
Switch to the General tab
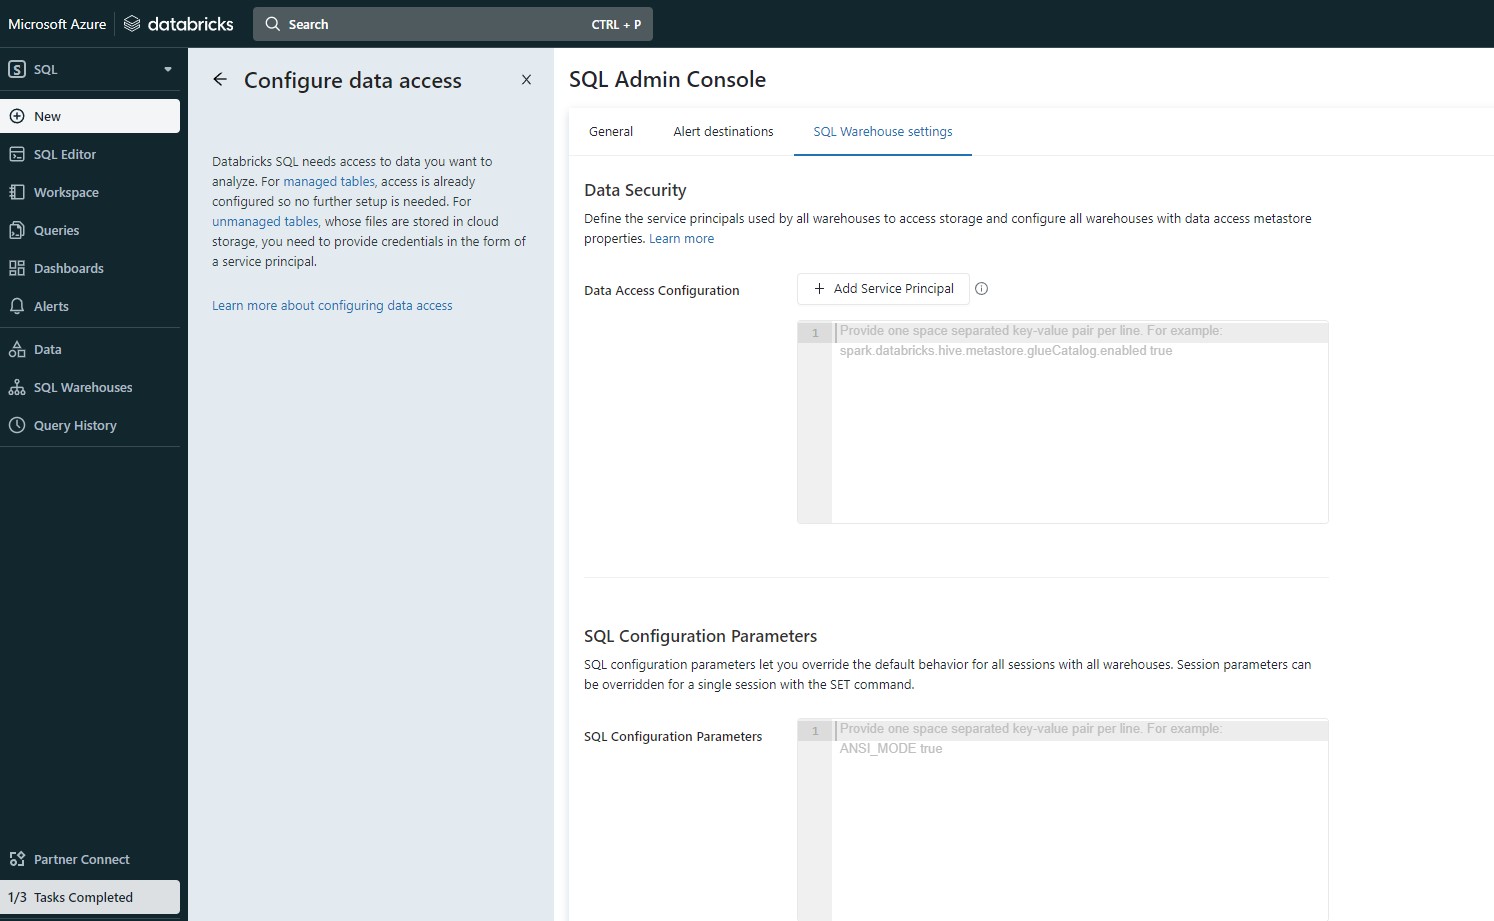tap(610, 131)
